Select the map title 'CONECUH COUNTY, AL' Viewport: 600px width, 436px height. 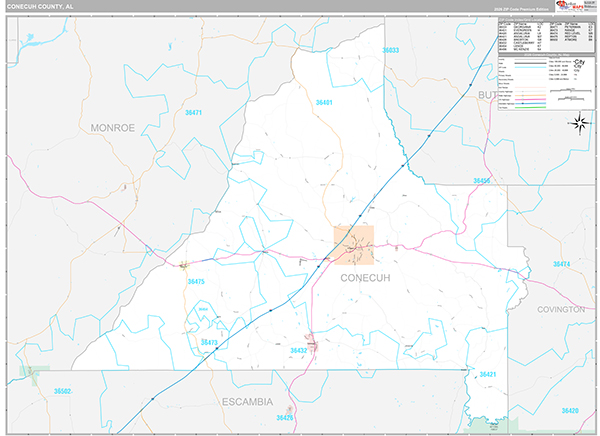(40, 7)
